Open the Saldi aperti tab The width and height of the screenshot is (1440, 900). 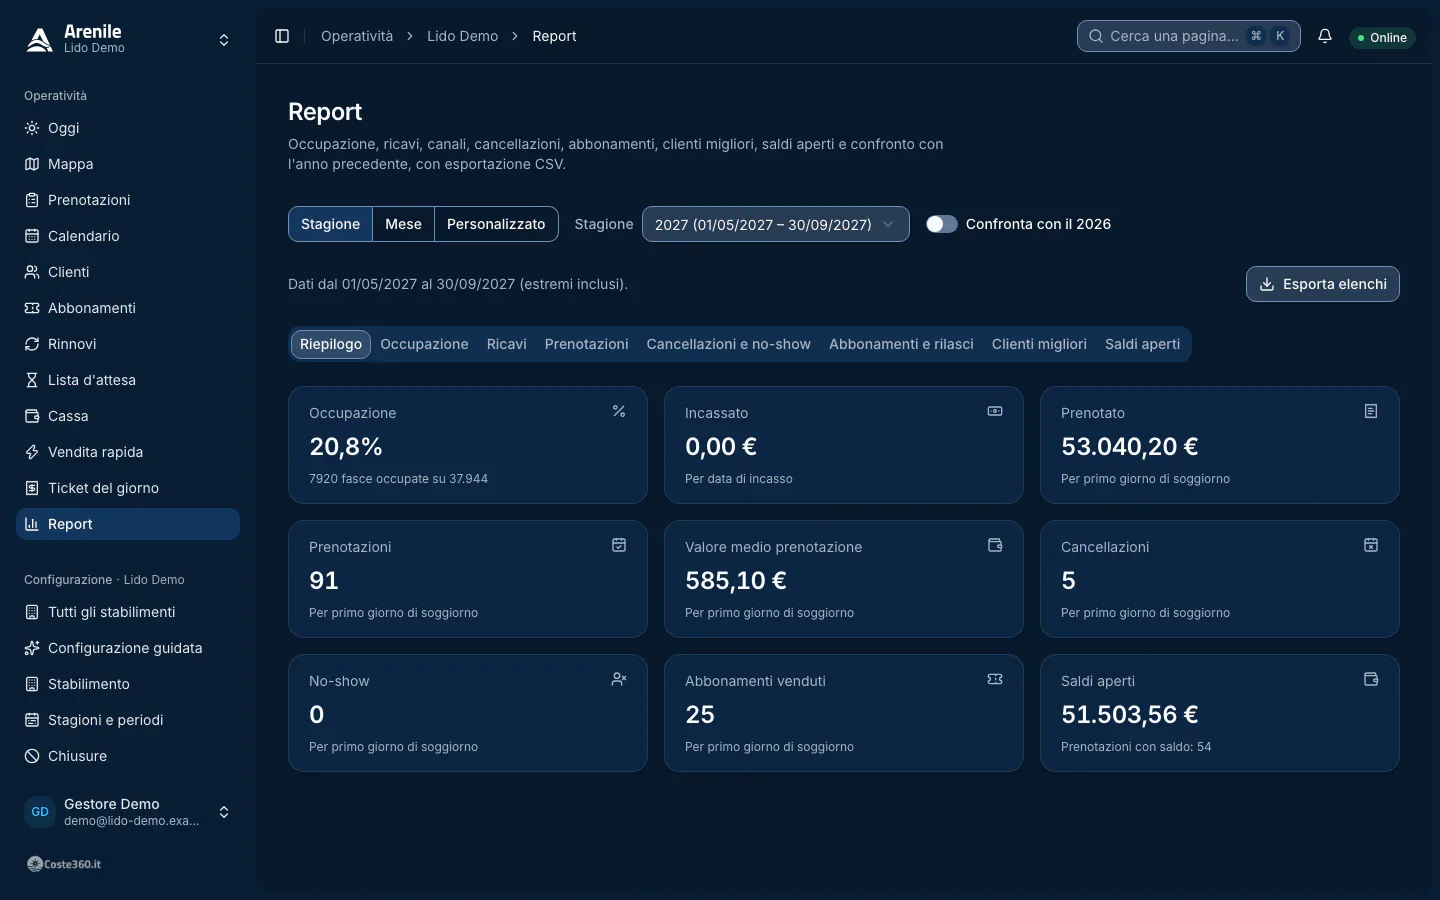(1142, 344)
